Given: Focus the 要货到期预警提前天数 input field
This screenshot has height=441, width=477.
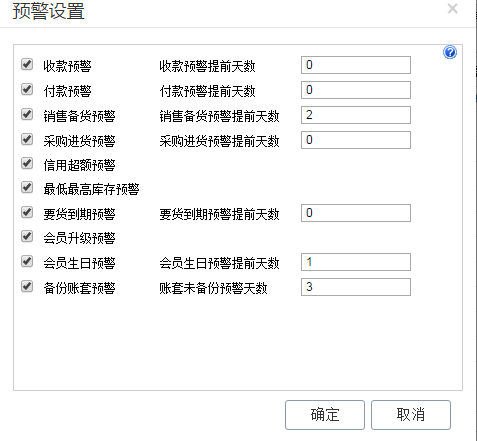Looking at the screenshot, I should (x=356, y=213).
